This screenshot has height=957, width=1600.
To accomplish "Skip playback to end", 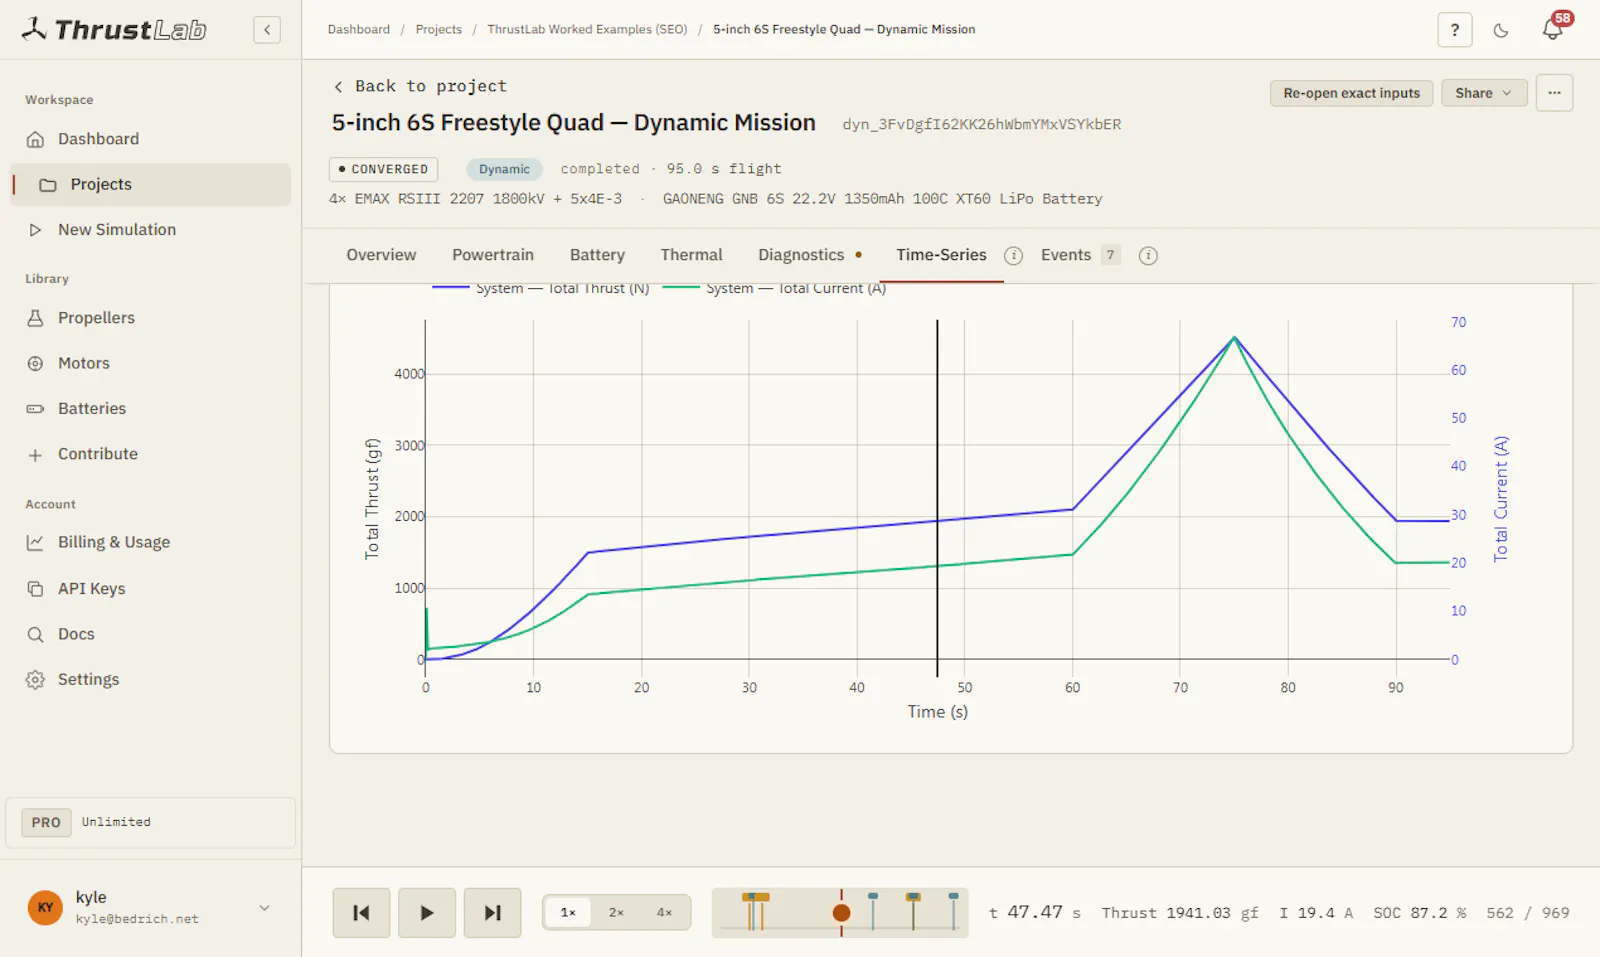I will click(492, 913).
